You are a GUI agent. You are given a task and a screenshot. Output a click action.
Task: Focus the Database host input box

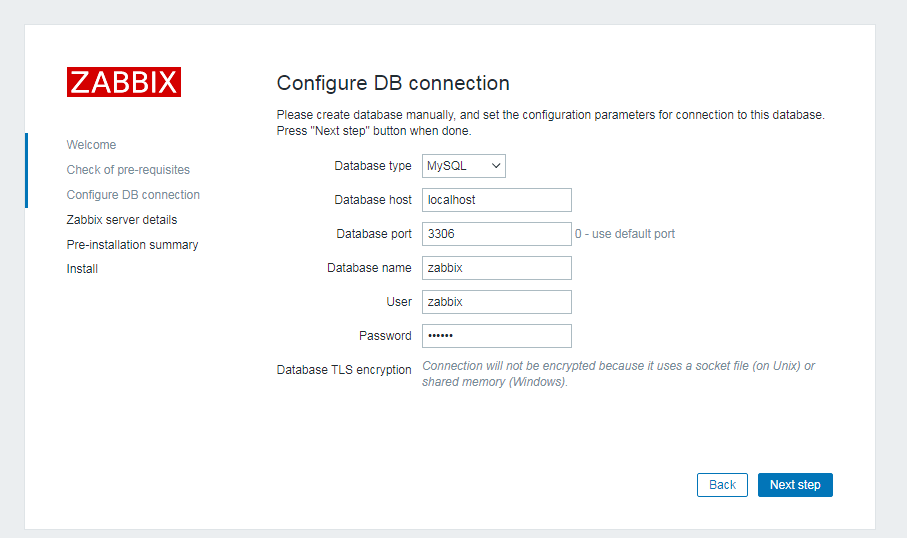[496, 200]
